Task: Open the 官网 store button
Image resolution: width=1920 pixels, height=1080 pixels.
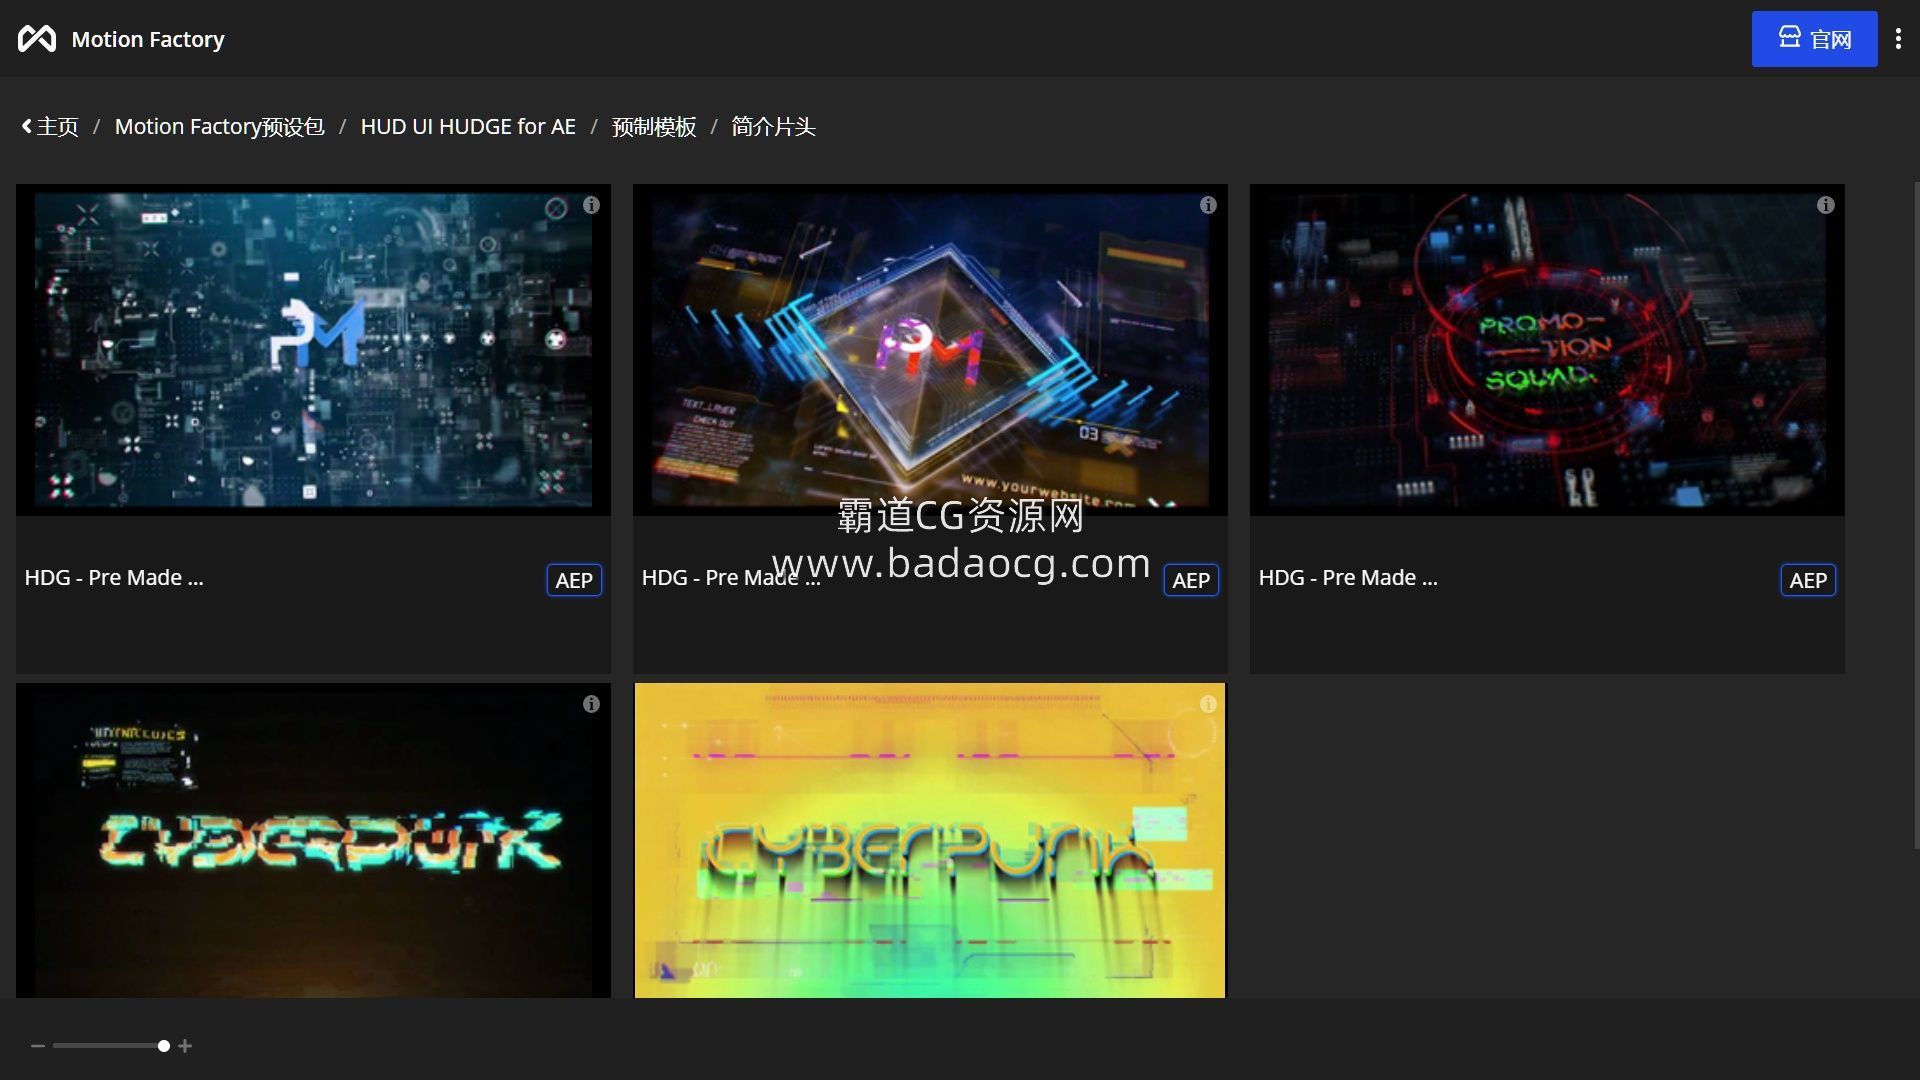Action: point(1814,39)
